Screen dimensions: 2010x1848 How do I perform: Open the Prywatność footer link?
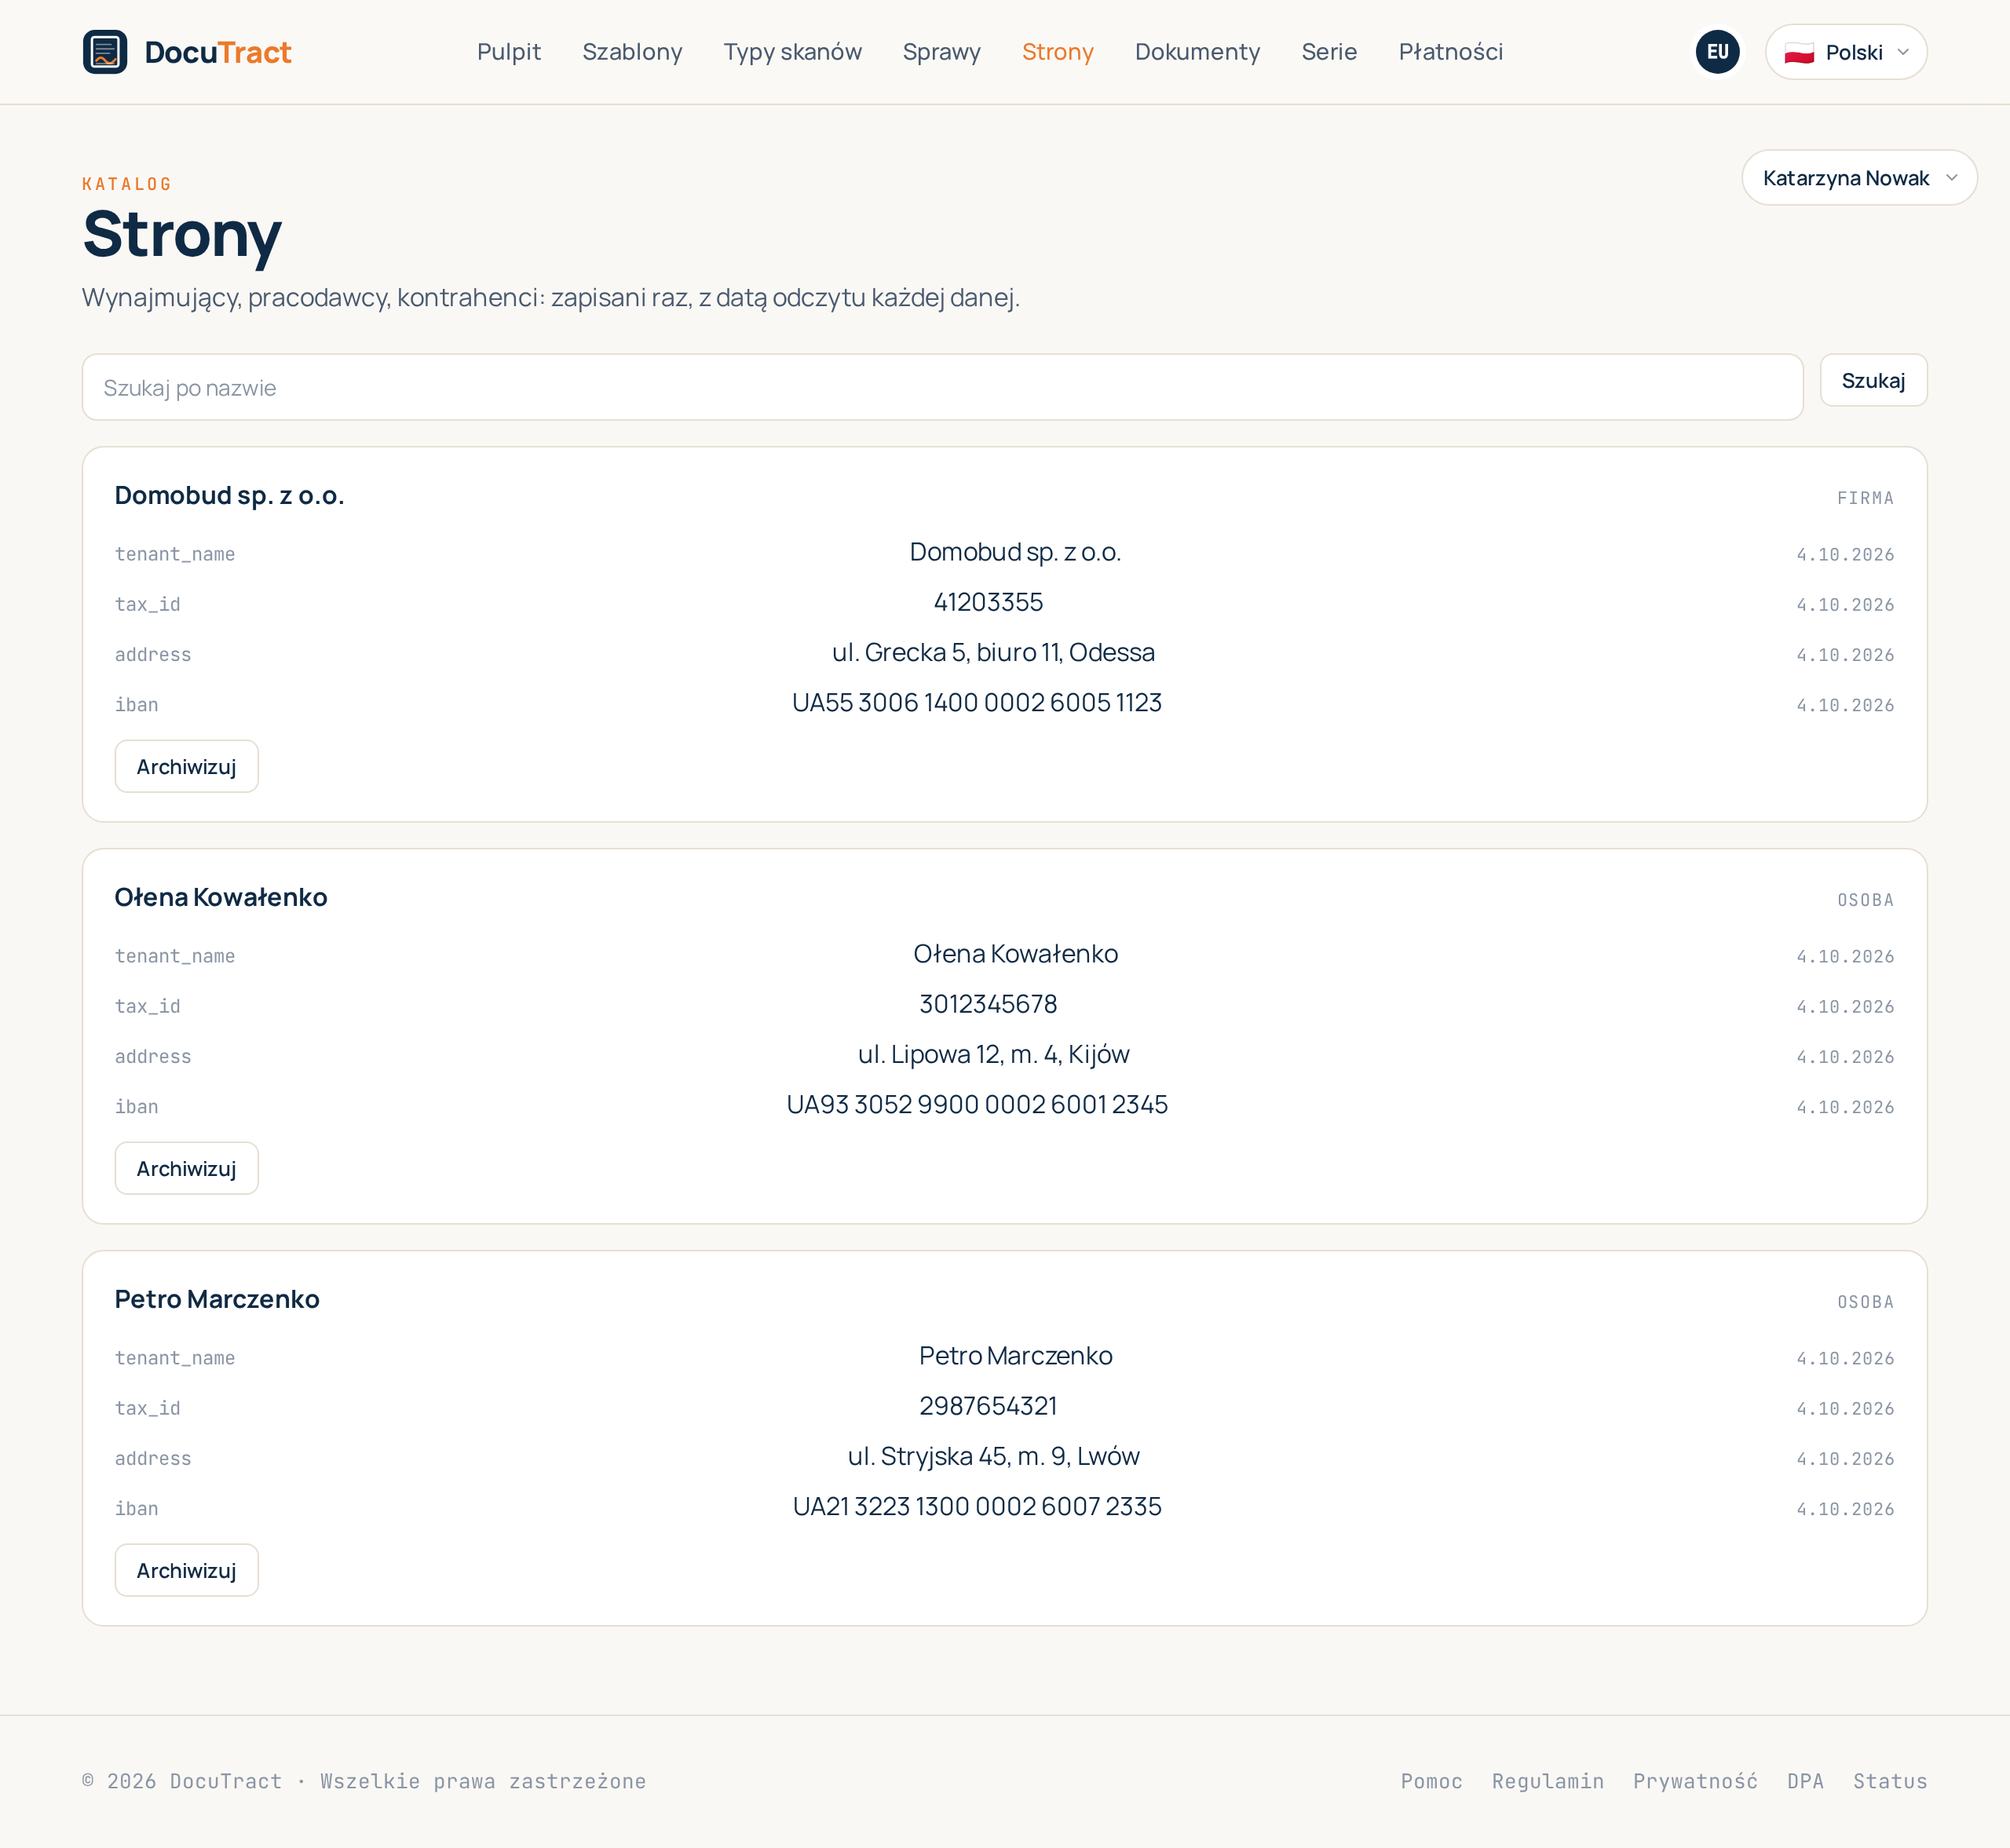point(1695,1781)
